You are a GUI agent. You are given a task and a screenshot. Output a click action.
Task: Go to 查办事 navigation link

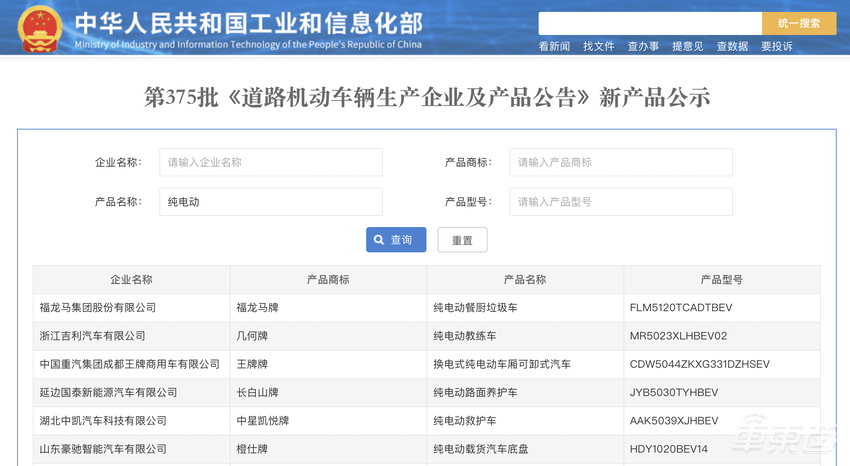tap(643, 46)
